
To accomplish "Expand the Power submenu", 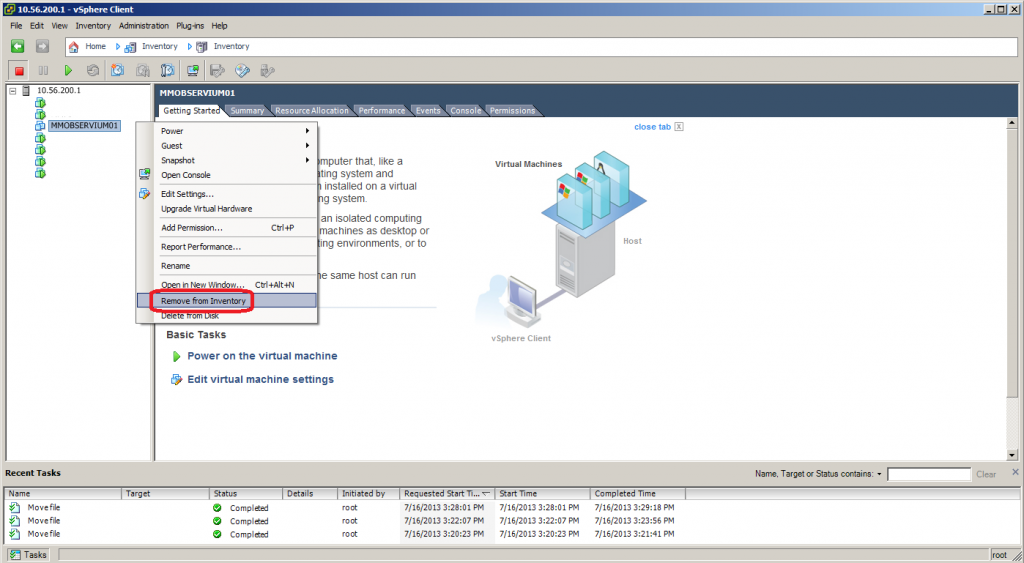I will coord(308,131).
